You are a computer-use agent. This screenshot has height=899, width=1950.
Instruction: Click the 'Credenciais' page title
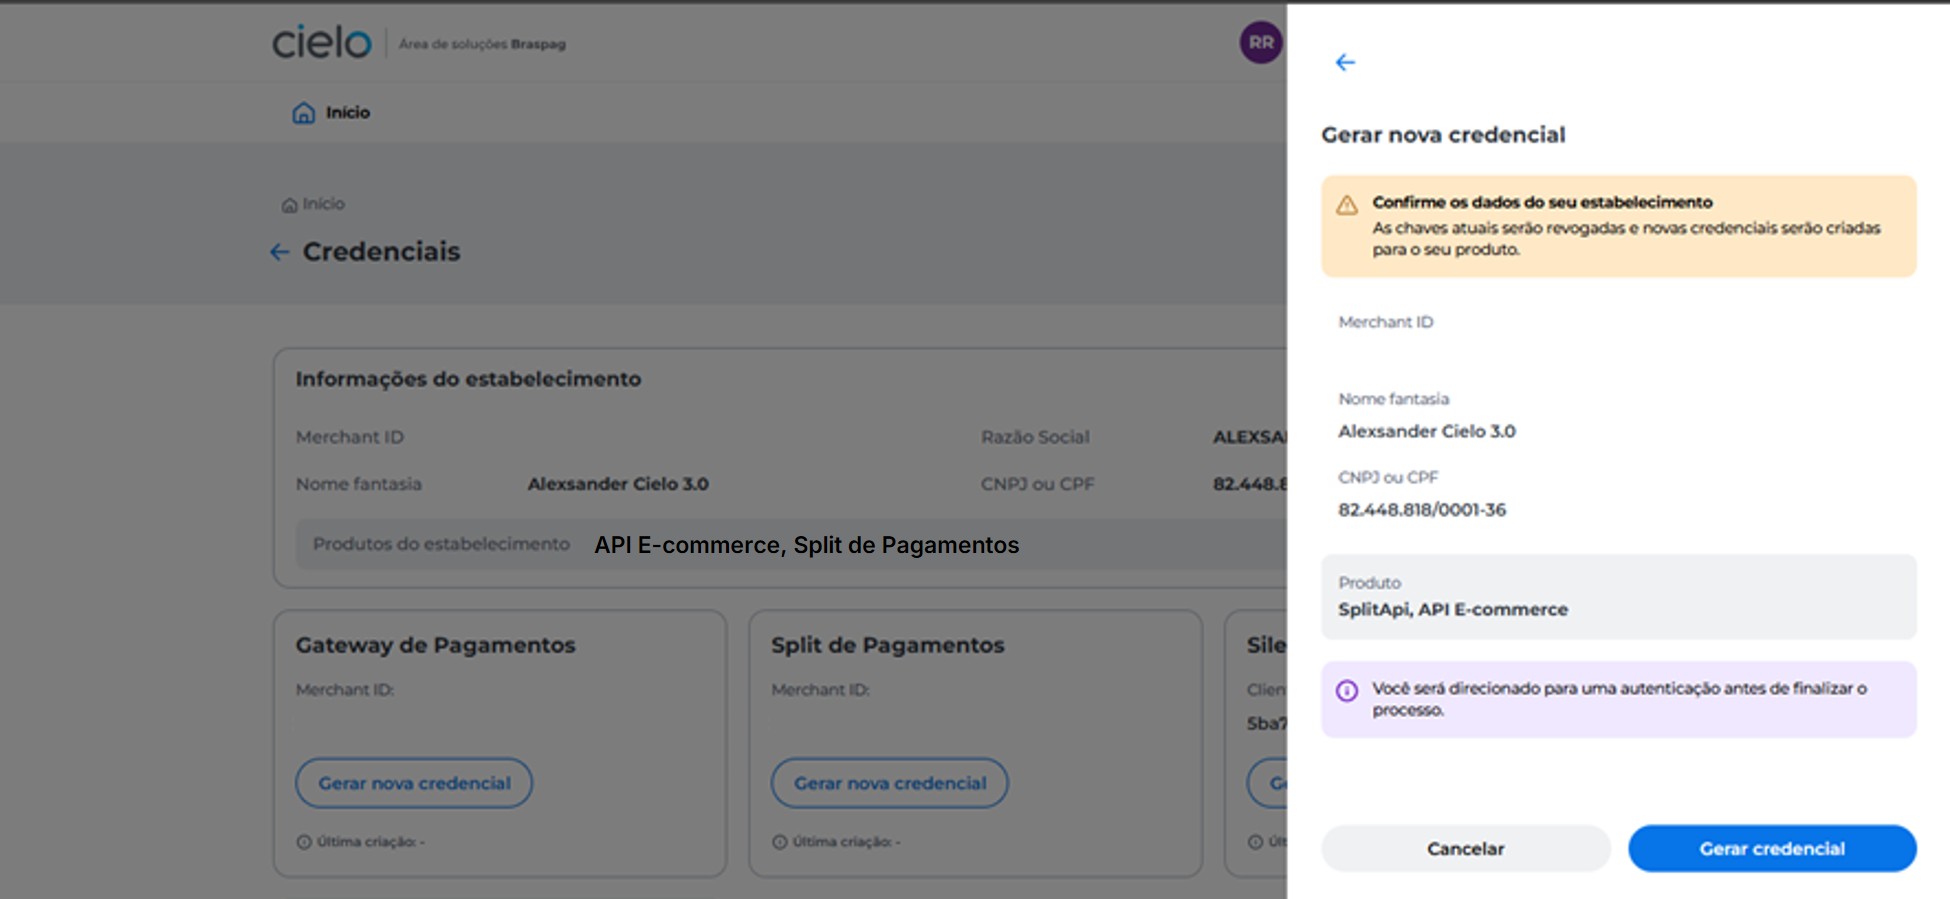tap(381, 252)
